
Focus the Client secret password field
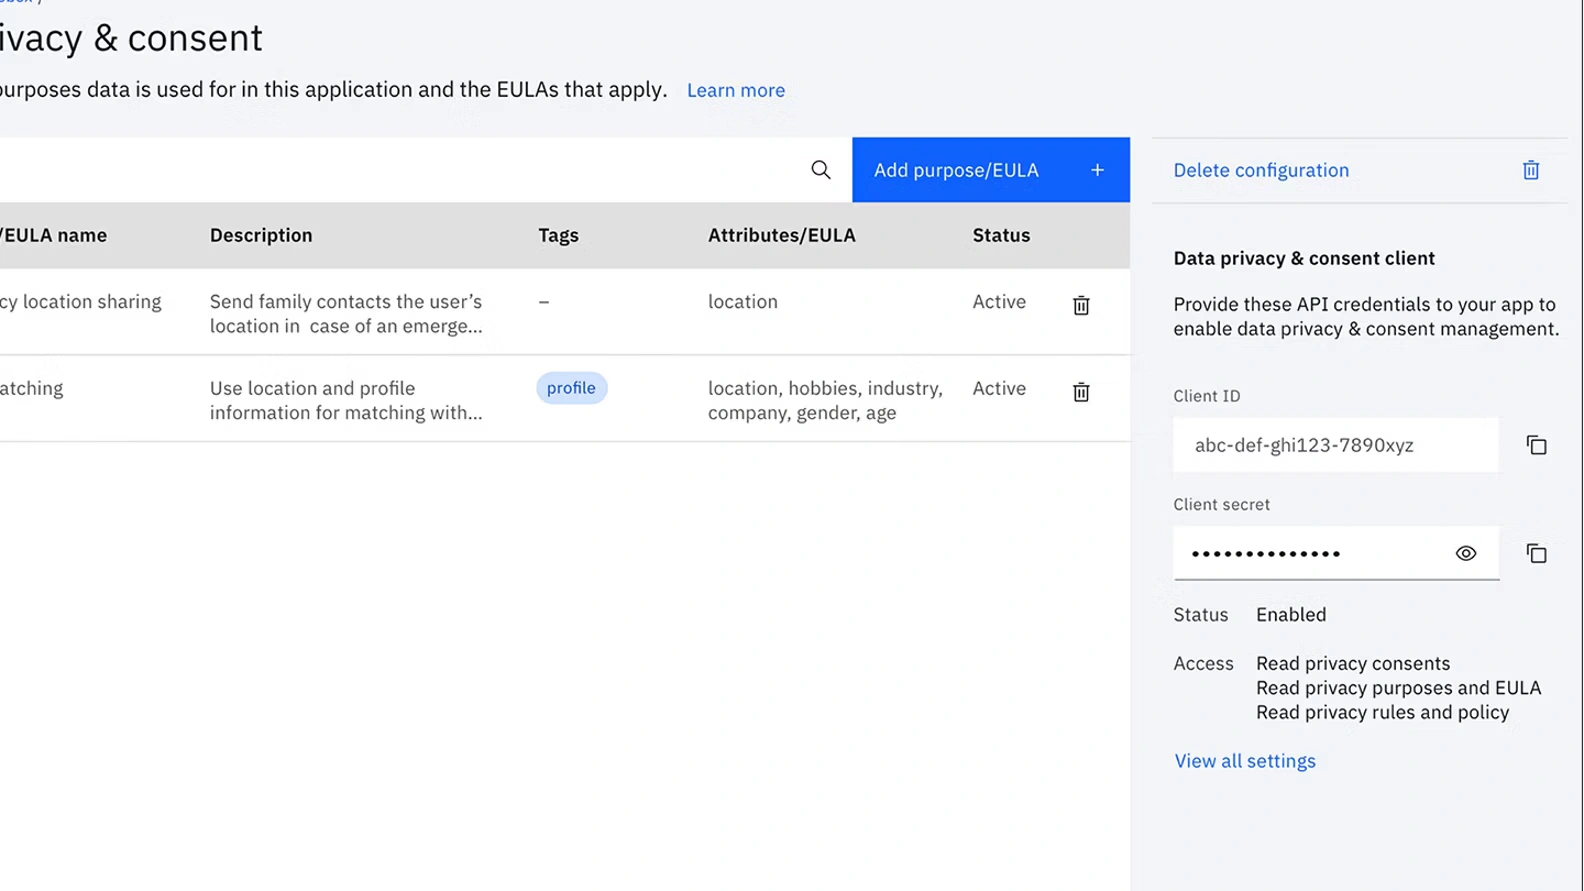pos(1310,554)
